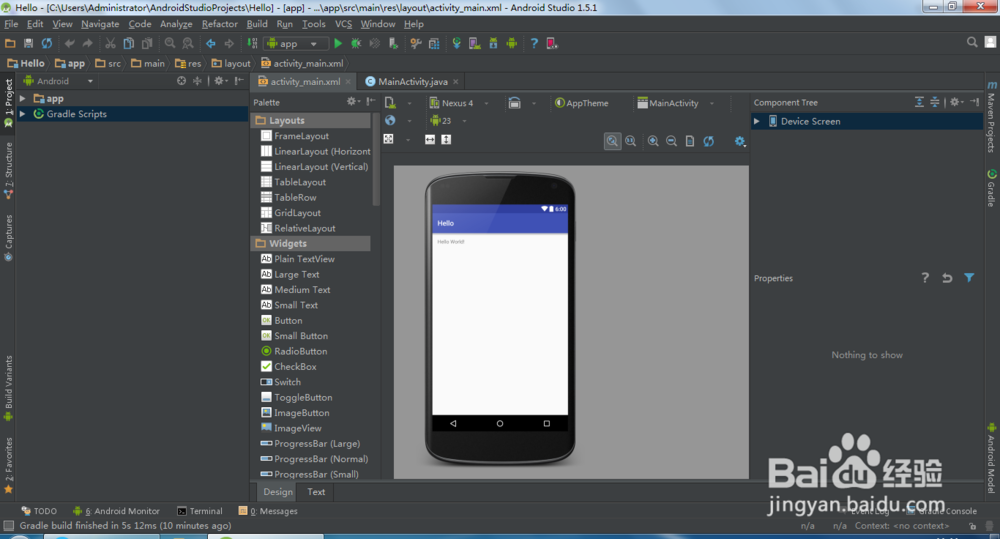
Task: Open the TODO tool window
Action: (x=39, y=511)
